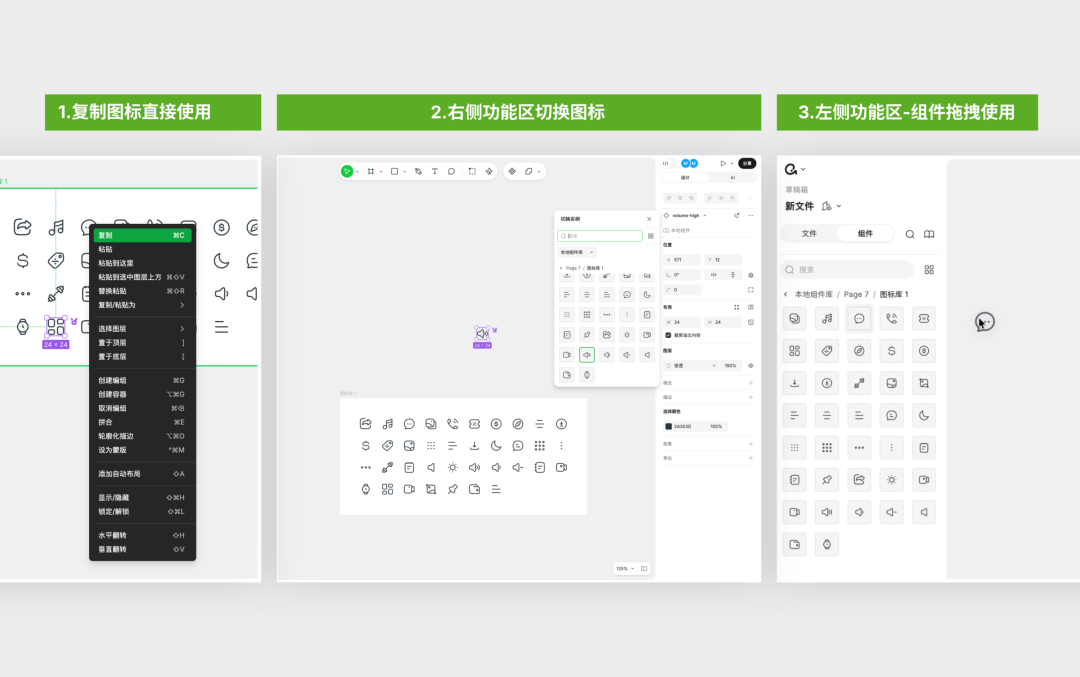Click the search icon beside 组件 tab
Image resolution: width=1080 pixels, height=677 pixels.
pos(910,234)
